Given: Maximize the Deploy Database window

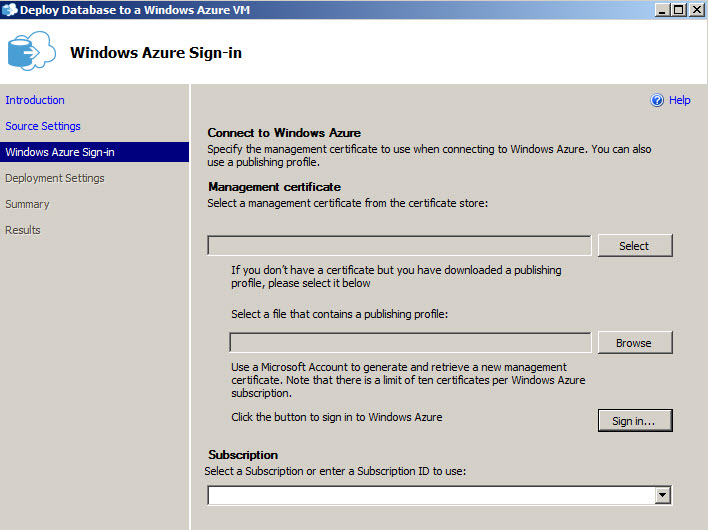Looking at the screenshot, I should tap(679, 9).
